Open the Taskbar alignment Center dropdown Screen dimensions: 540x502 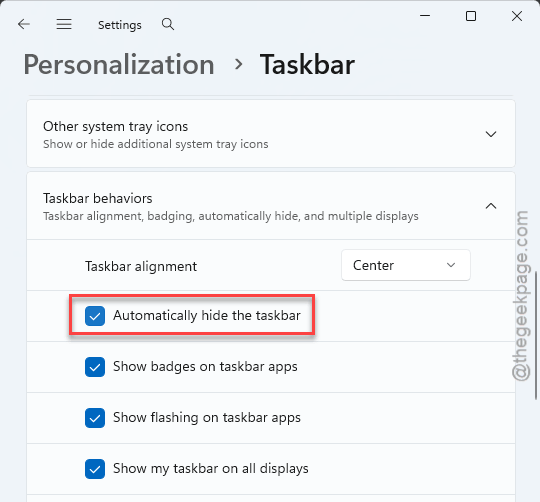[406, 265]
